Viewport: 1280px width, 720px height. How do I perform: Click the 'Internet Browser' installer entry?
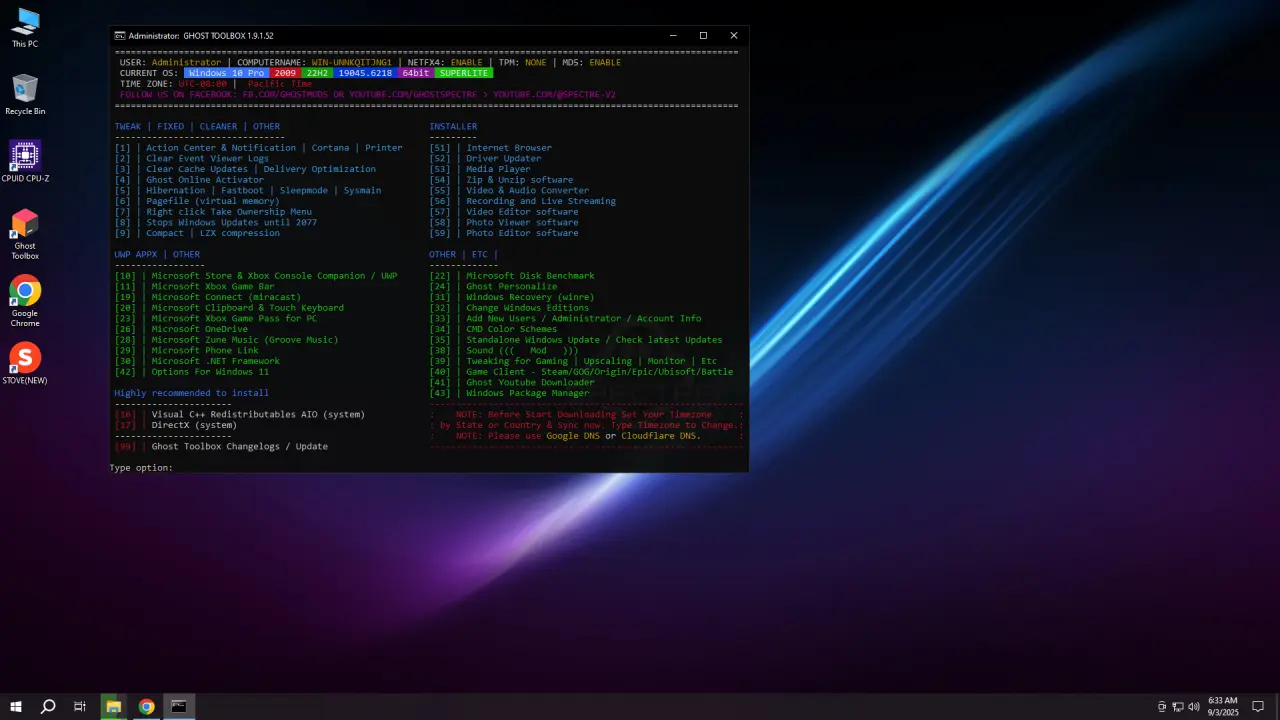[x=490, y=148]
